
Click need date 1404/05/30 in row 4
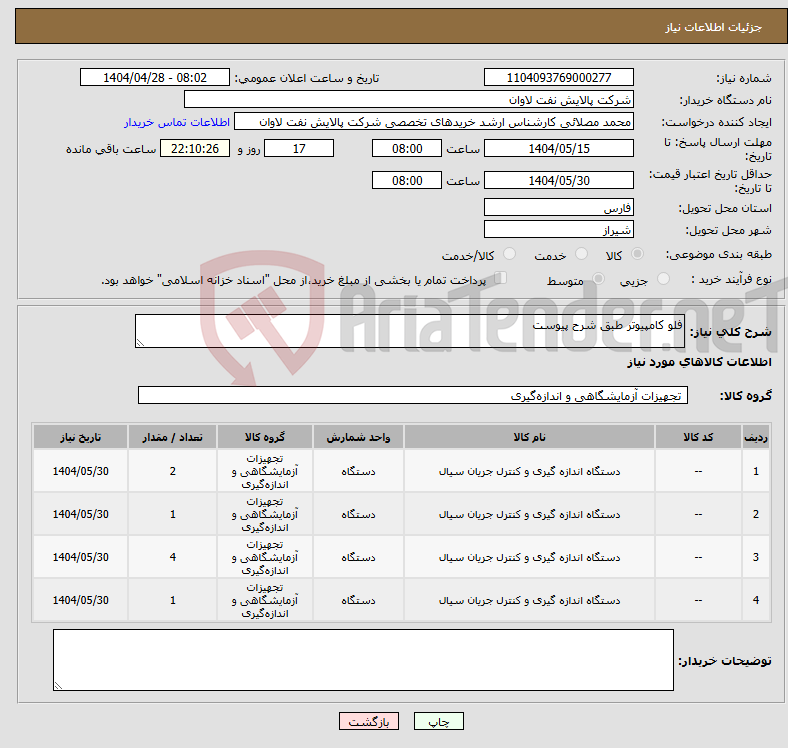point(80,600)
